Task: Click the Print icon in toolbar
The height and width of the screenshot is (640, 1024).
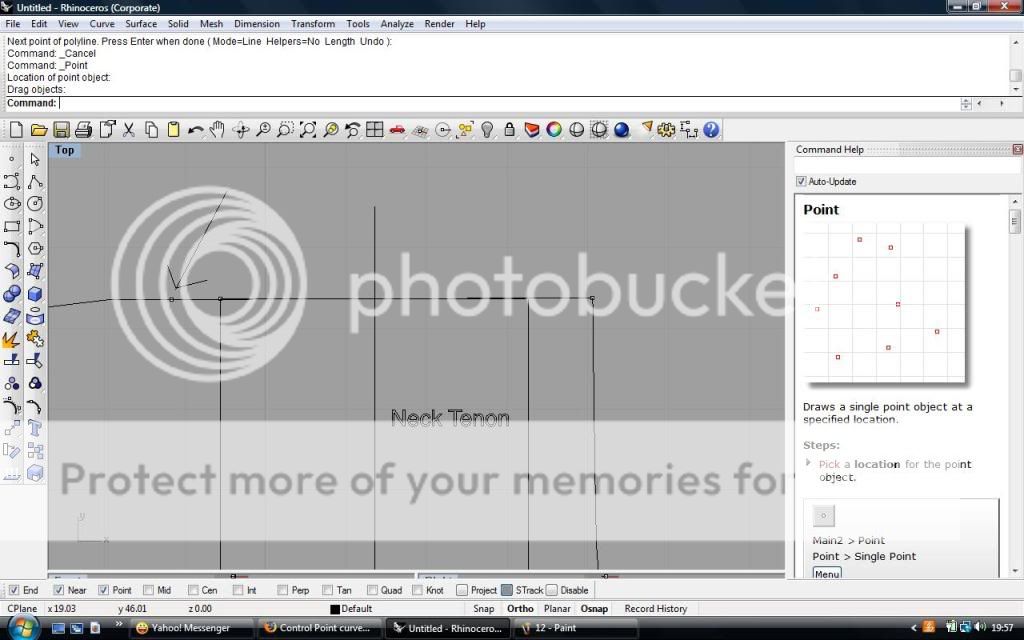Action: 83,130
